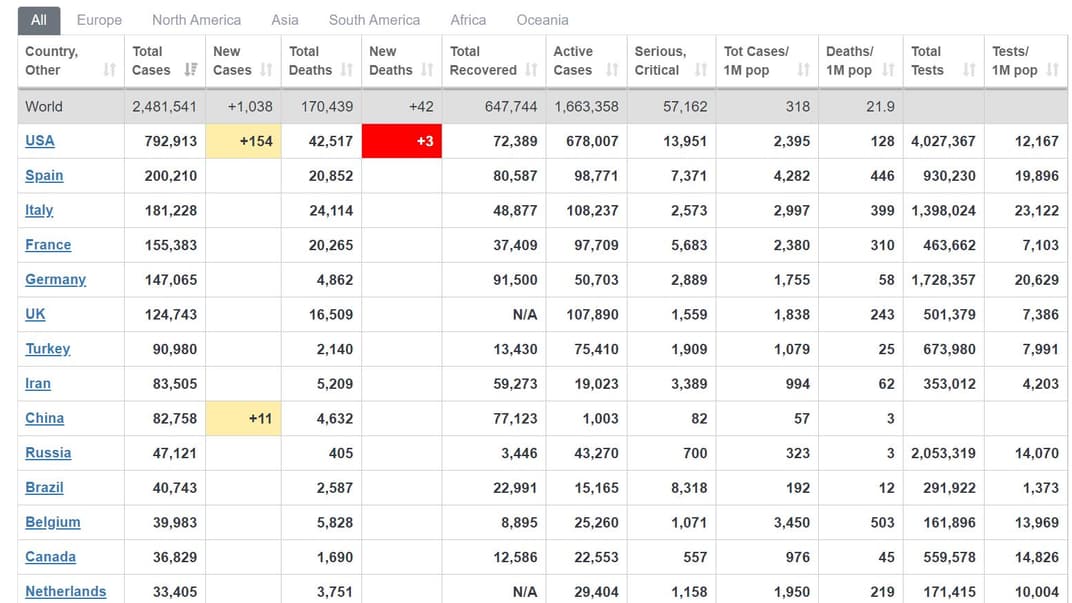
Task: Sort by Serious, Critical arrow icon
Action: [x=701, y=70]
